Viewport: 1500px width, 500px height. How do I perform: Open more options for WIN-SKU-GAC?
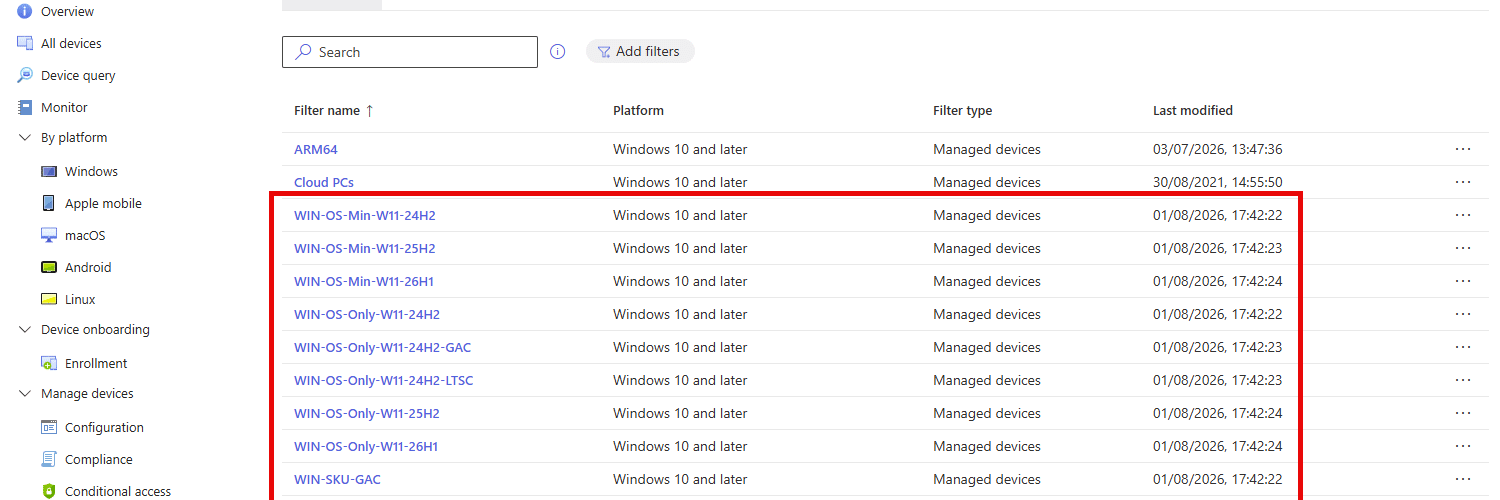pyautogui.click(x=1463, y=479)
